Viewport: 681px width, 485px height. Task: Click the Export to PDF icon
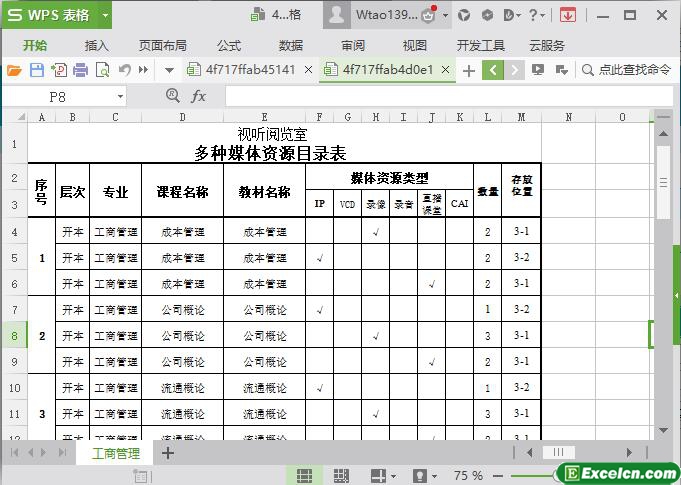pyautogui.click(x=59, y=70)
